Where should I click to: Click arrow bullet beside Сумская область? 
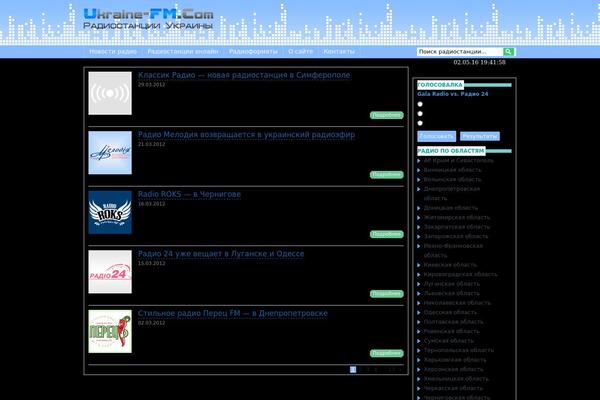click(419, 341)
